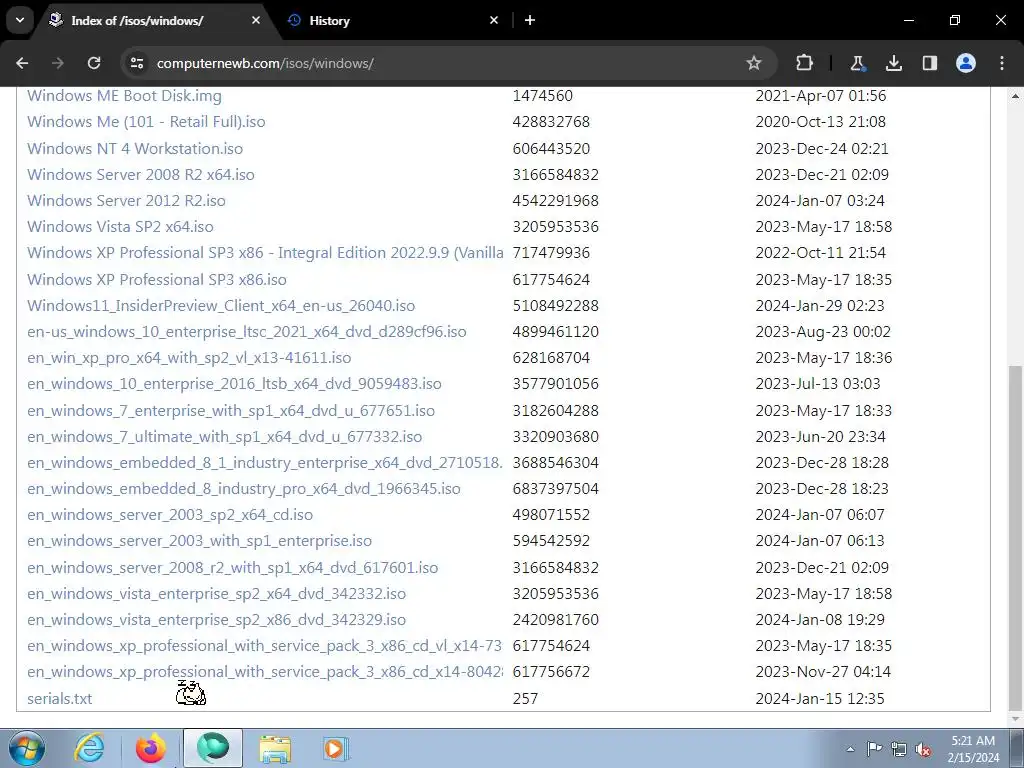View site information icon in address bar

point(137,63)
